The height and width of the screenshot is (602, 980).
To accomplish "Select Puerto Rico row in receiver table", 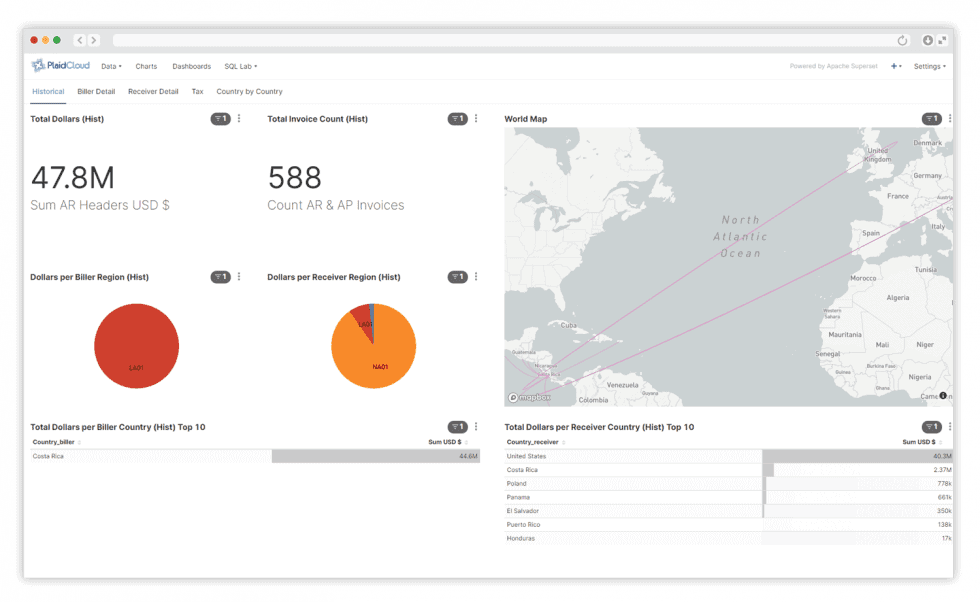I will point(729,525).
